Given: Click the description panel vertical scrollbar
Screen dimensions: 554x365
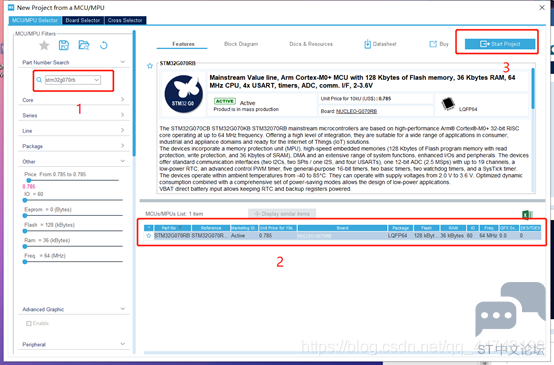Looking at the screenshot, I should click(x=533, y=89).
